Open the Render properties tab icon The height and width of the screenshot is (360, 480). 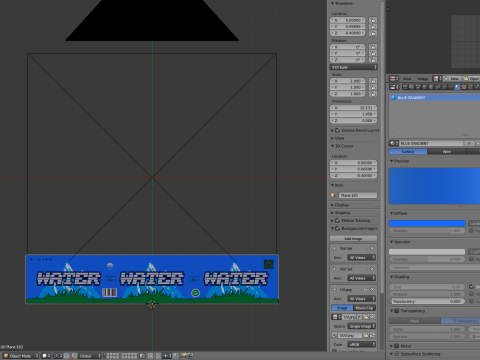pos(405,87)
